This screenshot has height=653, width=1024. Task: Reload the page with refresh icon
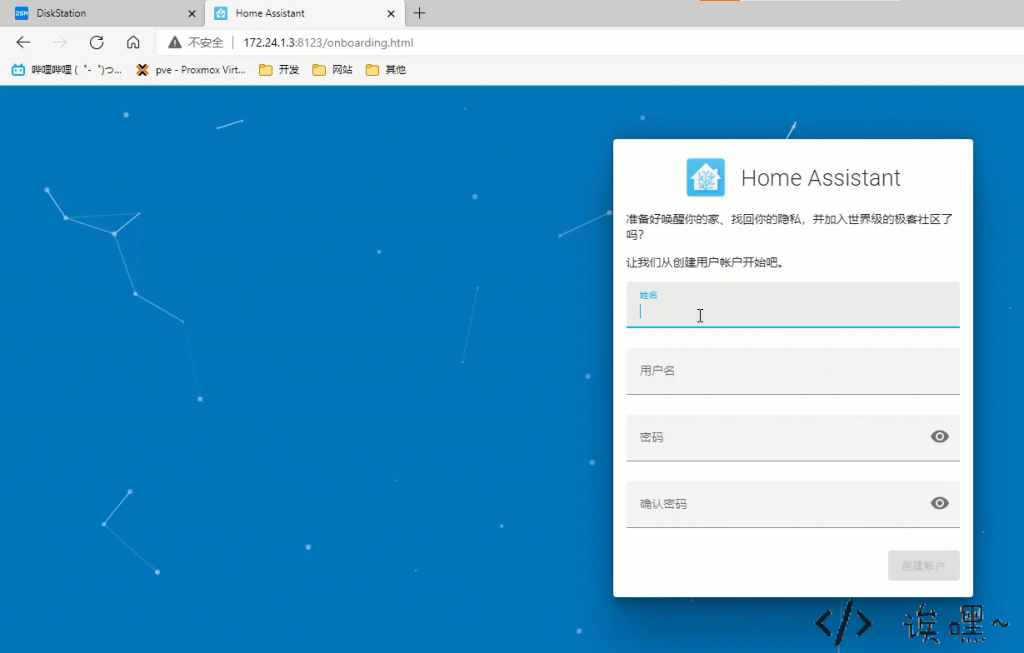[x=97, y=42]
